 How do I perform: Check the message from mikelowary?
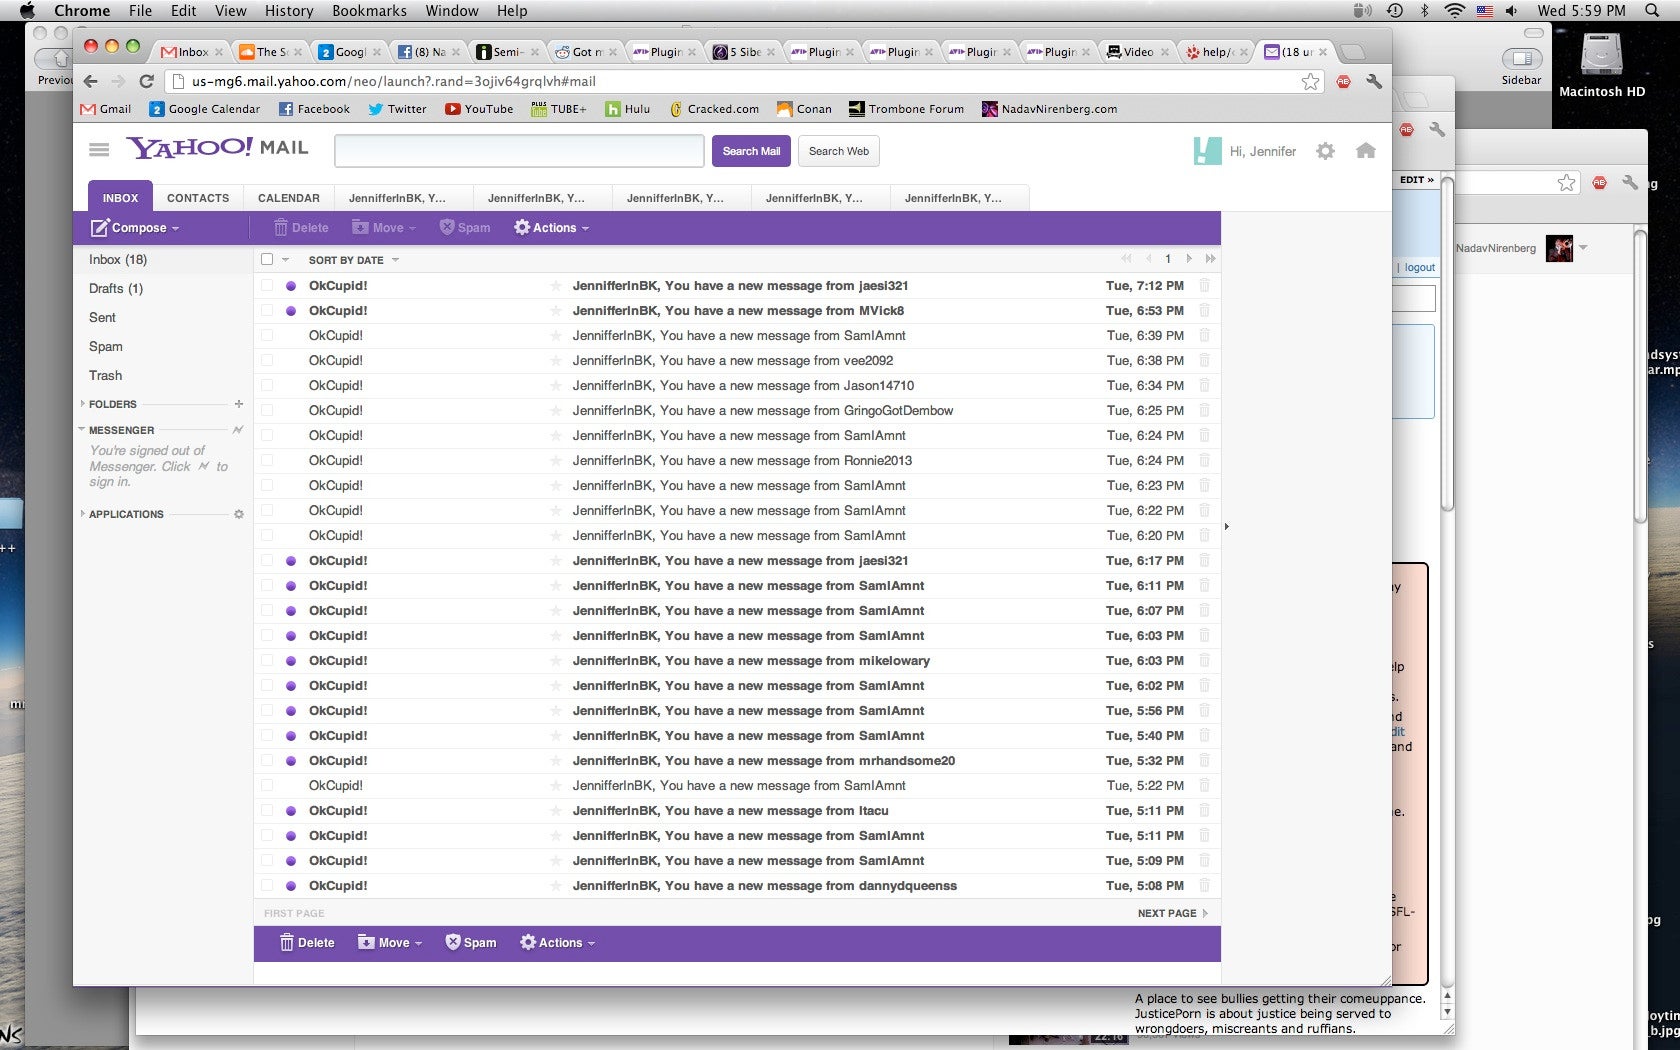pos(267,661)
